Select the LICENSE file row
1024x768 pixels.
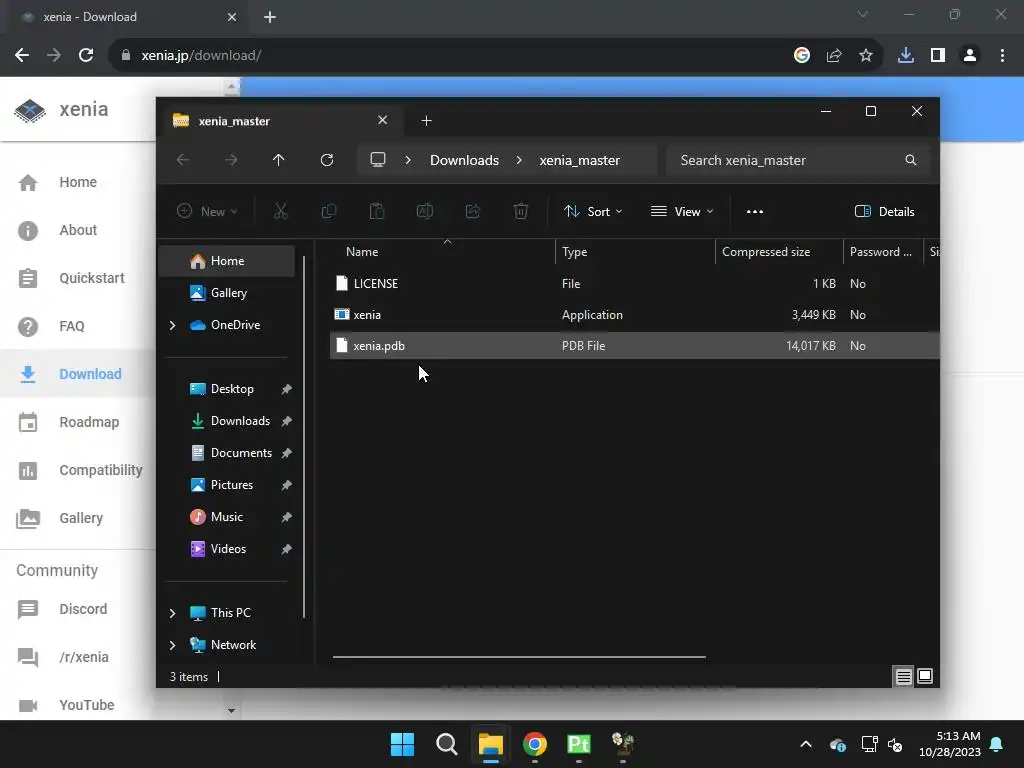point(634,284)
